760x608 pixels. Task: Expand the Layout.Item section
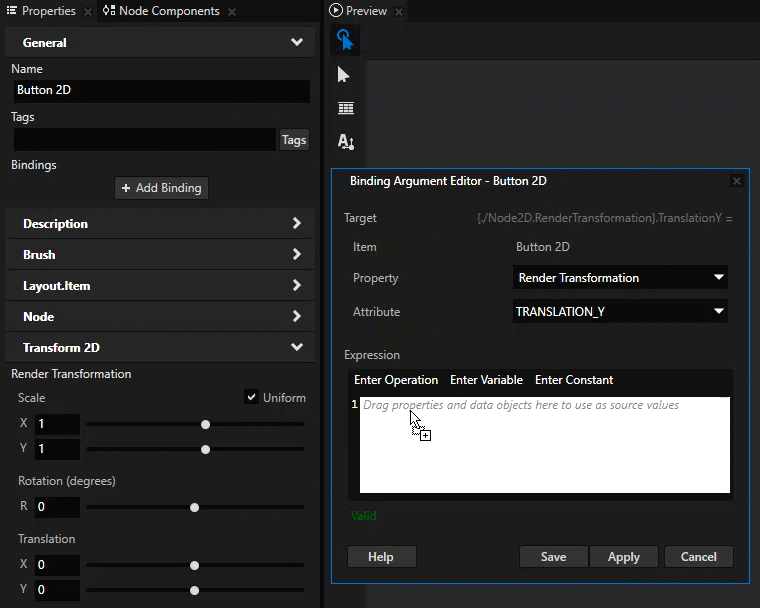pyautogui.click(x=160, y=286)
